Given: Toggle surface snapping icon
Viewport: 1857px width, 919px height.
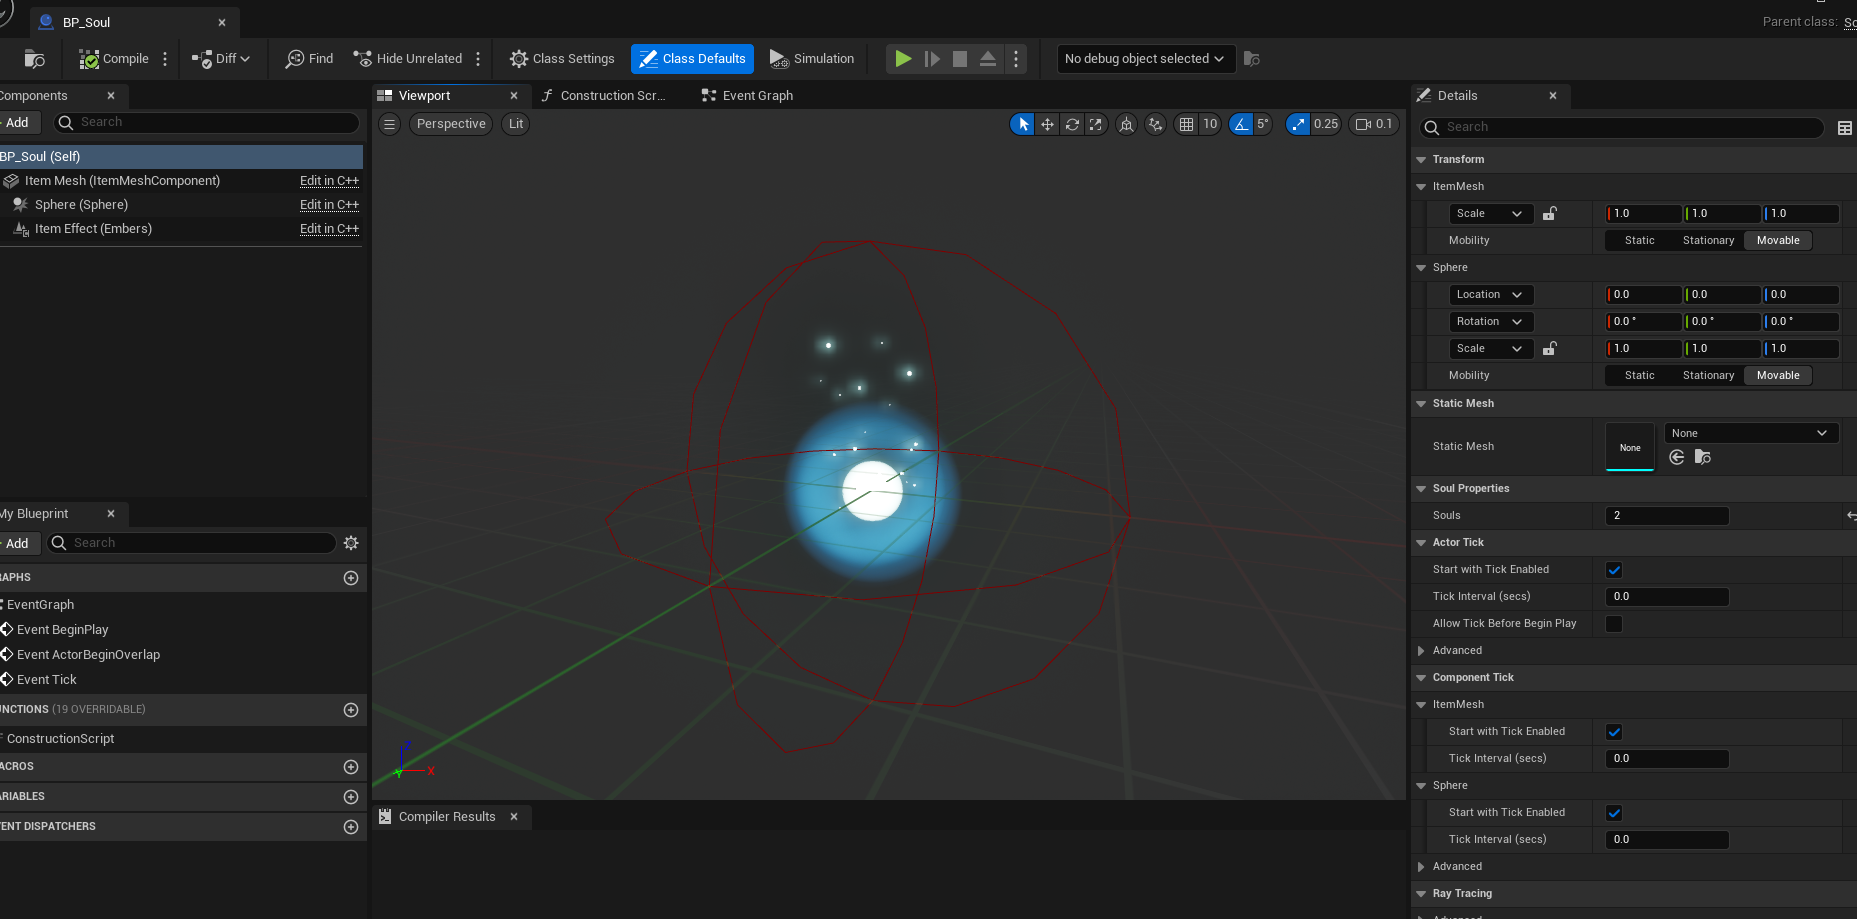Looking at the screenshot, I should [x=1156, y=124].
